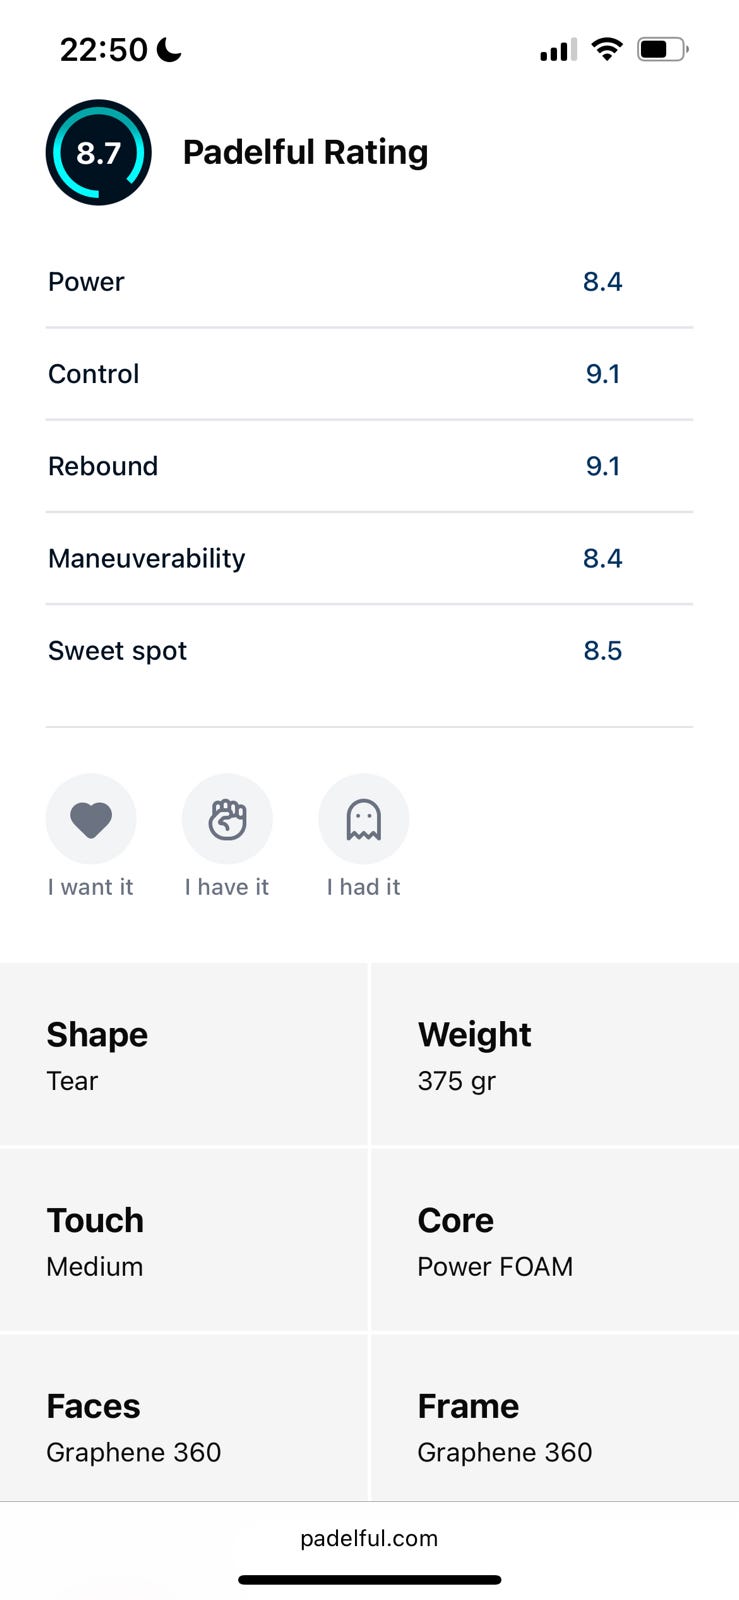Tap the ghost 'I had it' icon
This screenshot has height=1600, width=739.
click(363, 819)
